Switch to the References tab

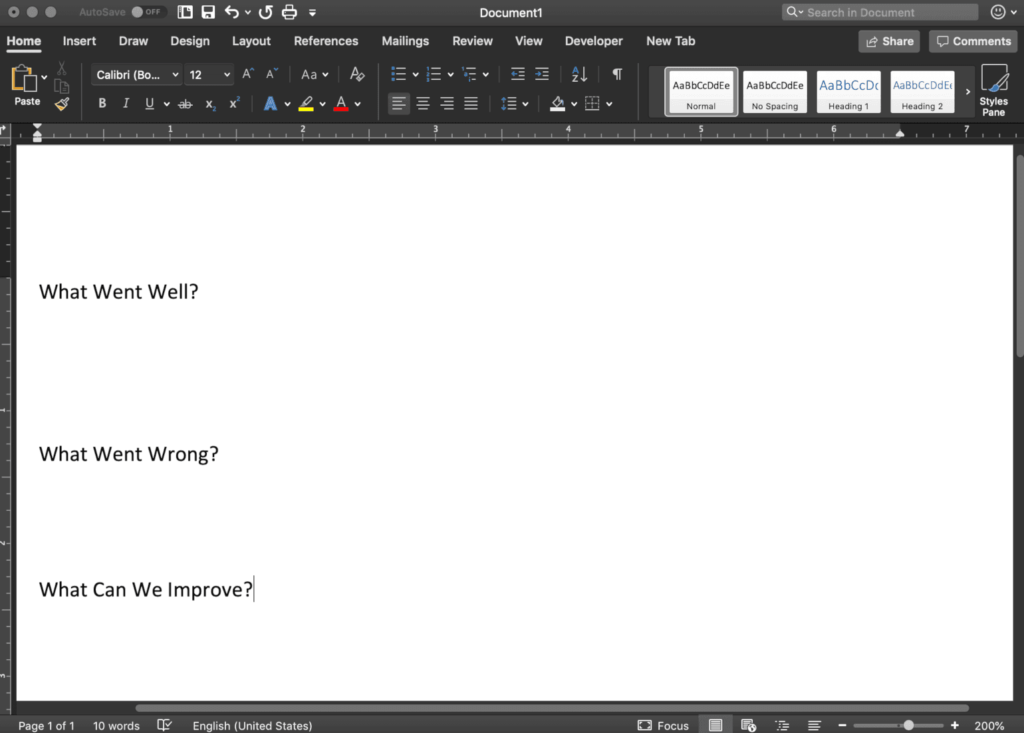click(326, 41)
